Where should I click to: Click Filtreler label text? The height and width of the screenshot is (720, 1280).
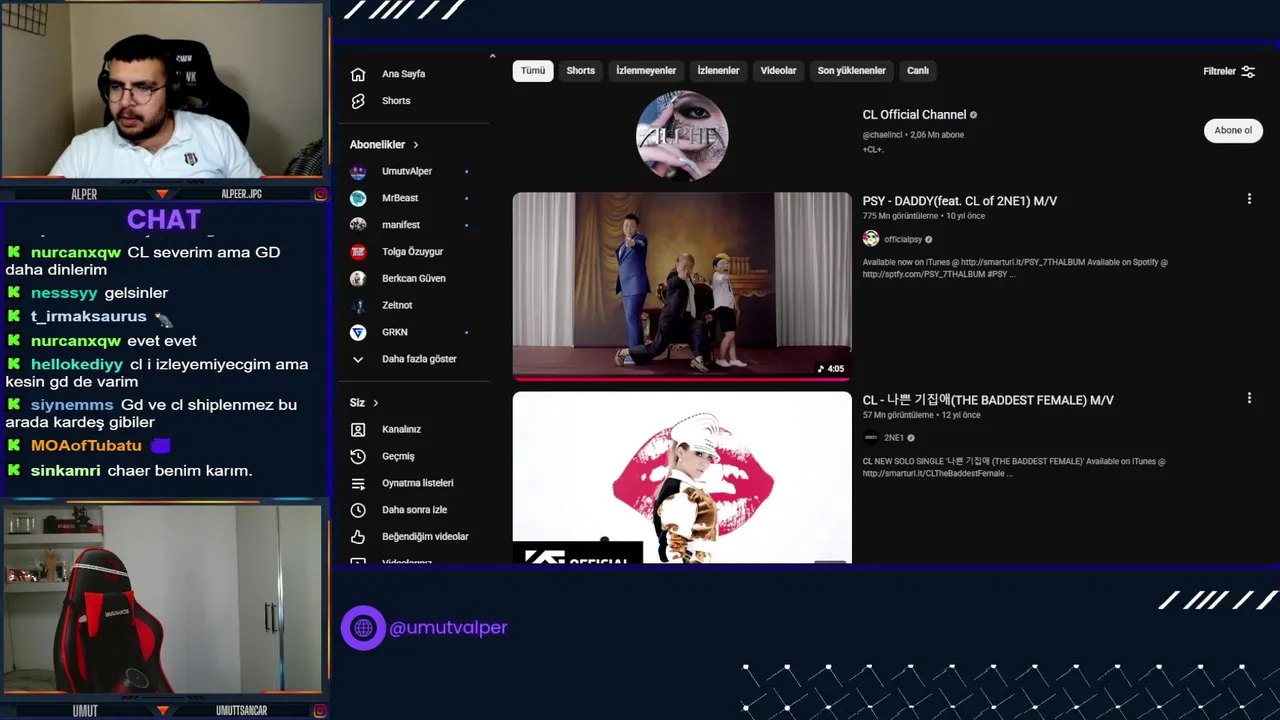click(1219, 71)
